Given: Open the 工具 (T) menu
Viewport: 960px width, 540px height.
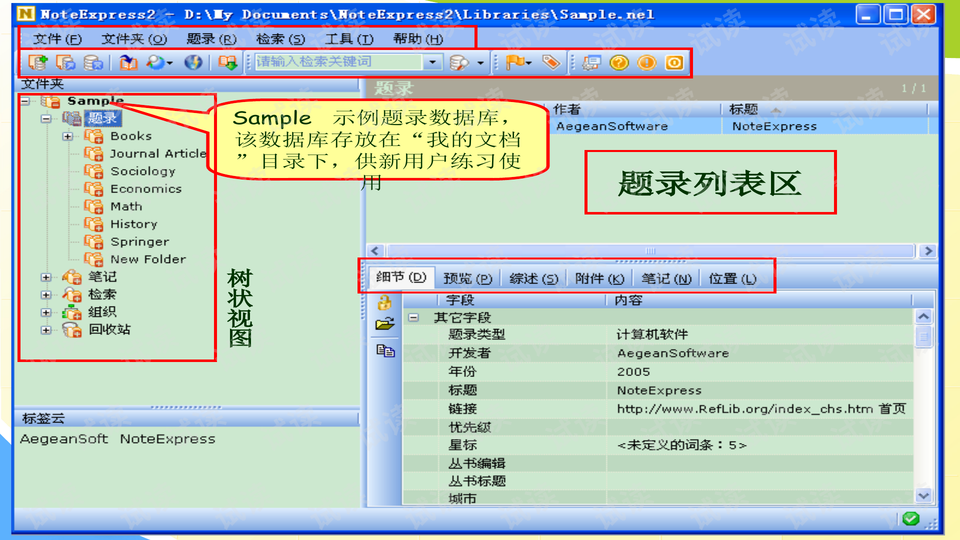Looking at the screenshot, I should pos(349,39).
